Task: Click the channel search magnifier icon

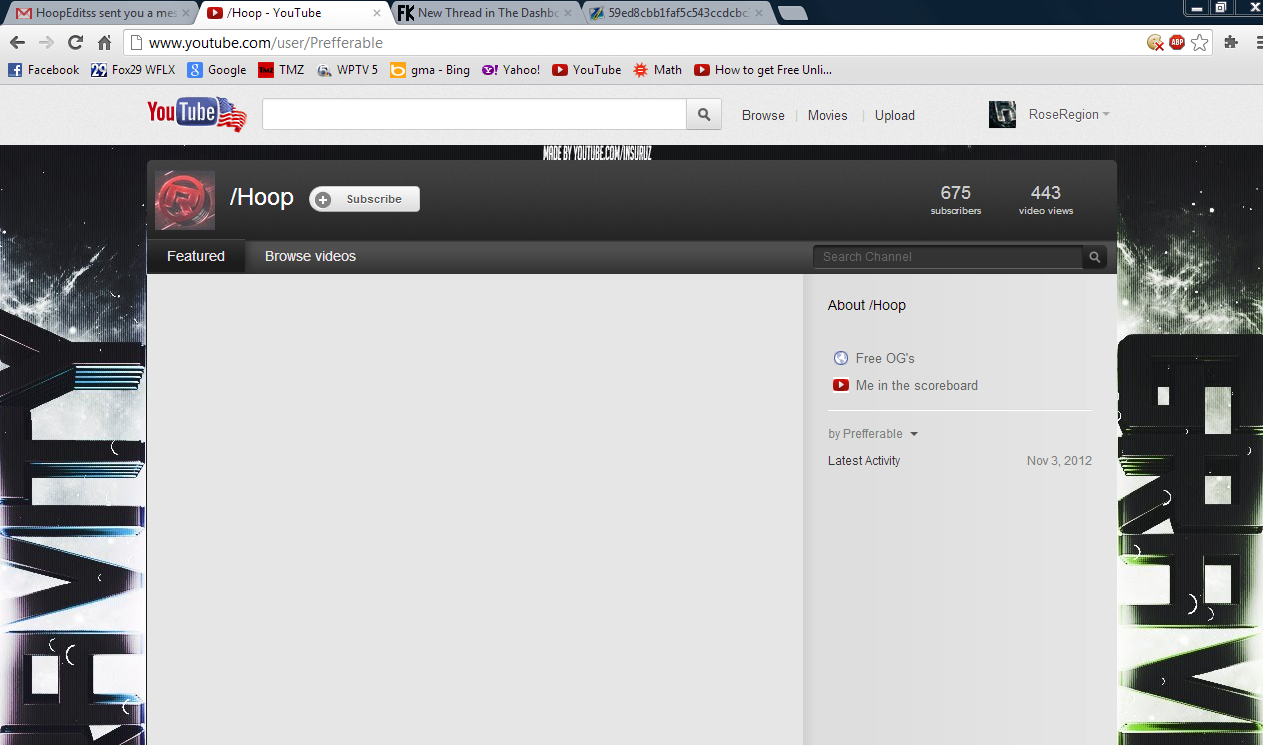Action: [1095, 257]
